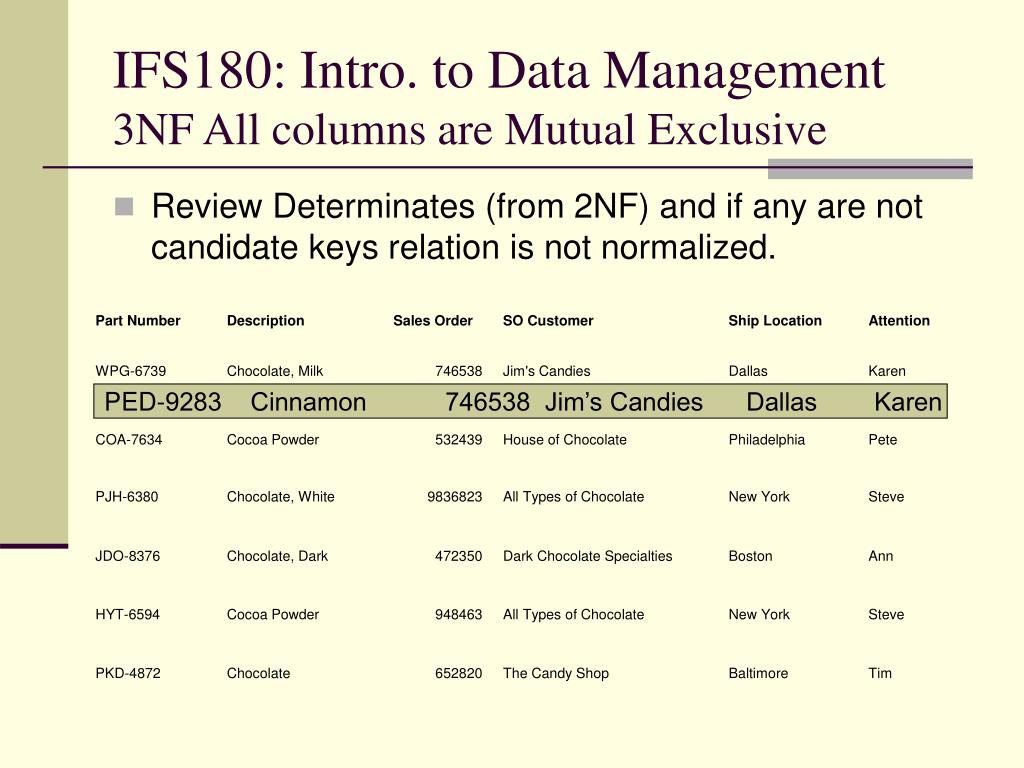The height and width of the screenshot is (768, 1024).
Task: Click the Dark Chocolate Specialties cell
Action: coord(587,556)
